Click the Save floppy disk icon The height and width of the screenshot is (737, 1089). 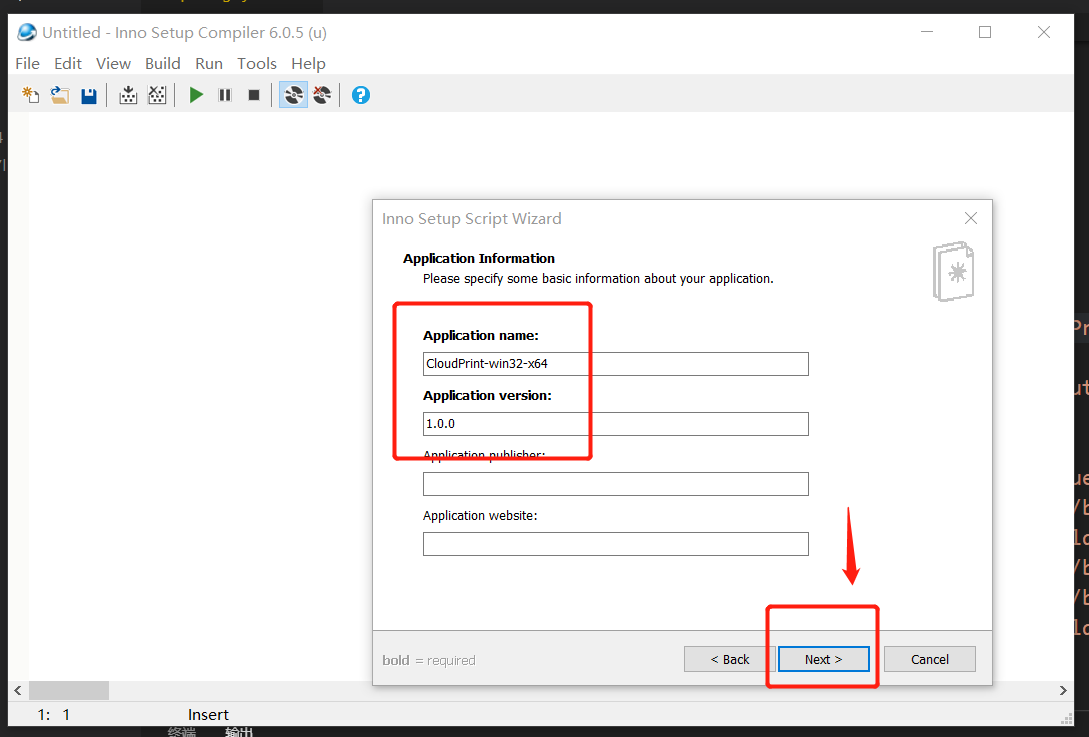pyautogui.click(x=89, y=95)
